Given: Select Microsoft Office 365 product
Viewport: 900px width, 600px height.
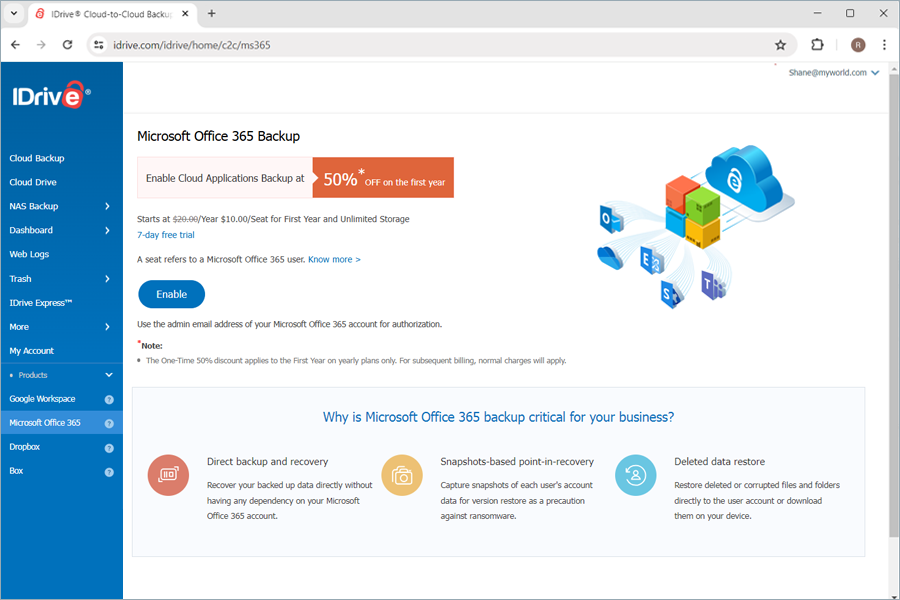Looking at the screenshot, I should (x=45, y=423).
